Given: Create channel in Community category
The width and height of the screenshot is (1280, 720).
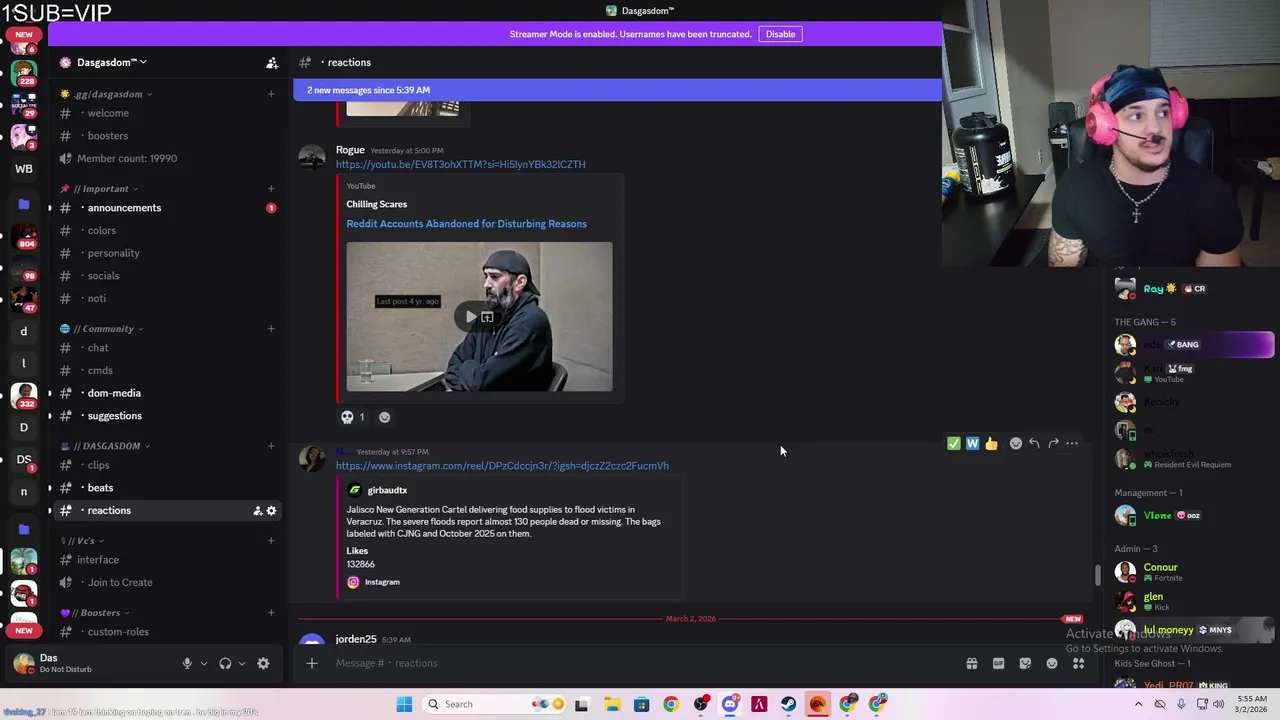Looking at the screenshot, I should click(271, 329).
